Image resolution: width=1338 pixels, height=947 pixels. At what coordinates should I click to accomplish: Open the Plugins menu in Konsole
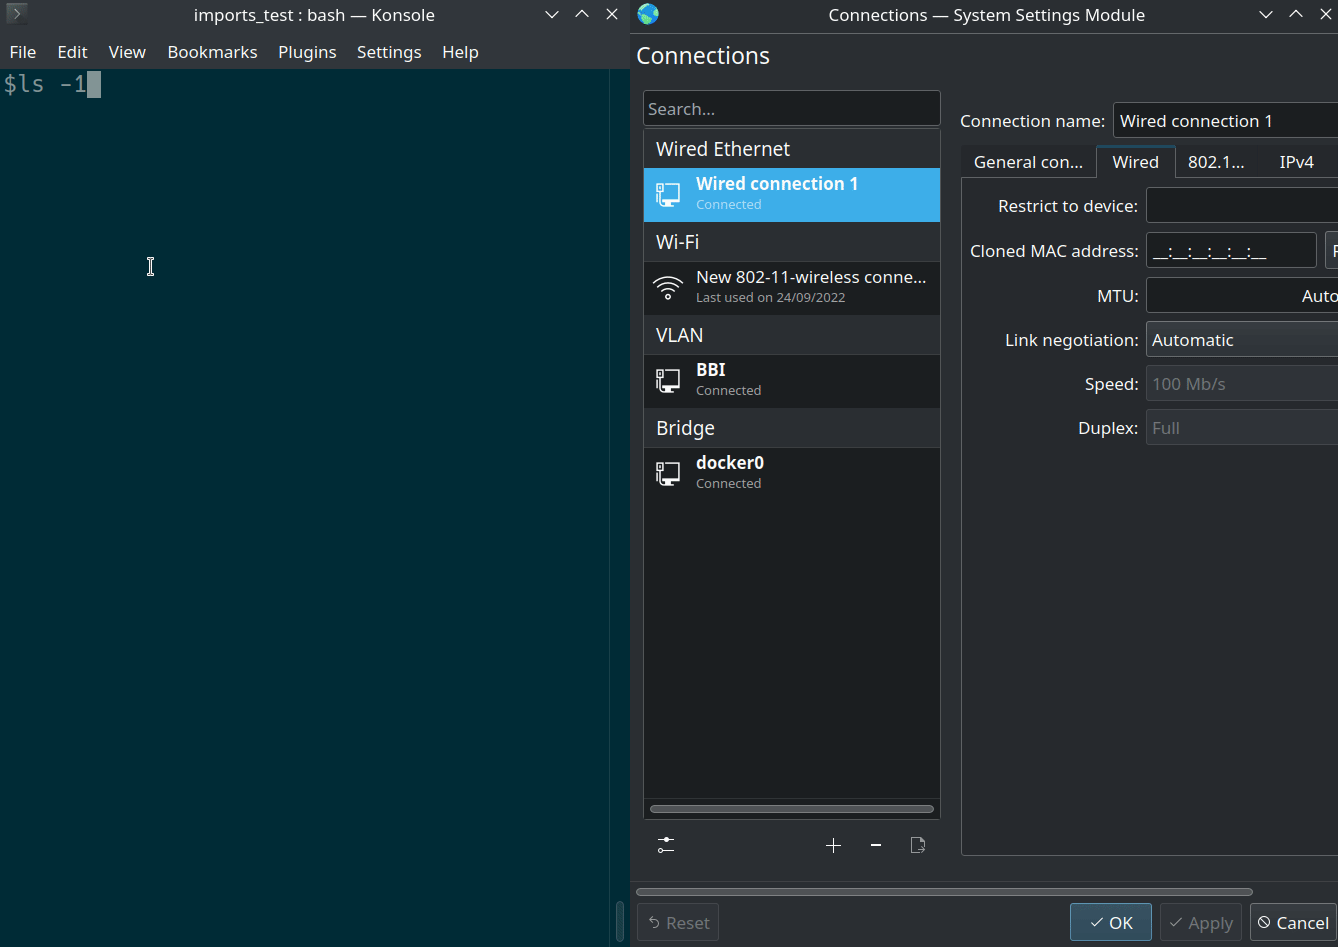tap(307, 52)
